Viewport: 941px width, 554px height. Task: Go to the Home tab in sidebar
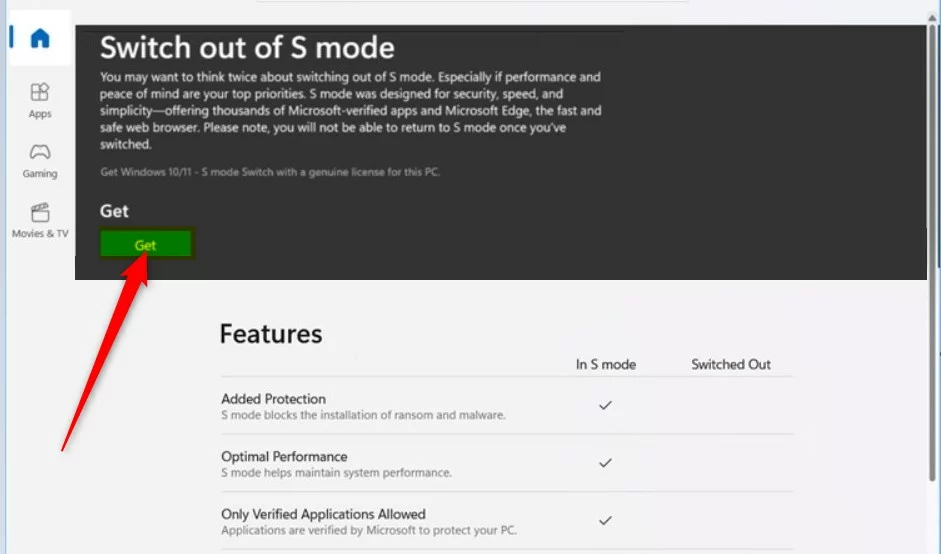tap(39, 39)
